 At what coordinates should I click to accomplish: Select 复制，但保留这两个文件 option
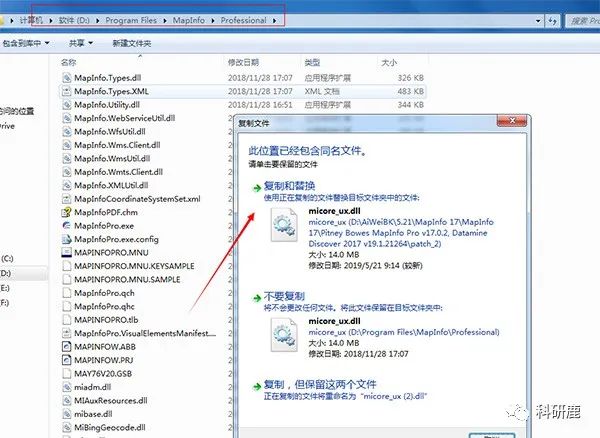(x=317, y=383)
